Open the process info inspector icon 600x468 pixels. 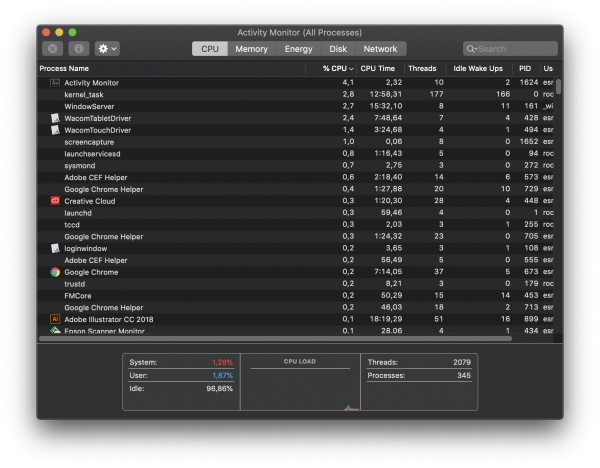(78, 49)
